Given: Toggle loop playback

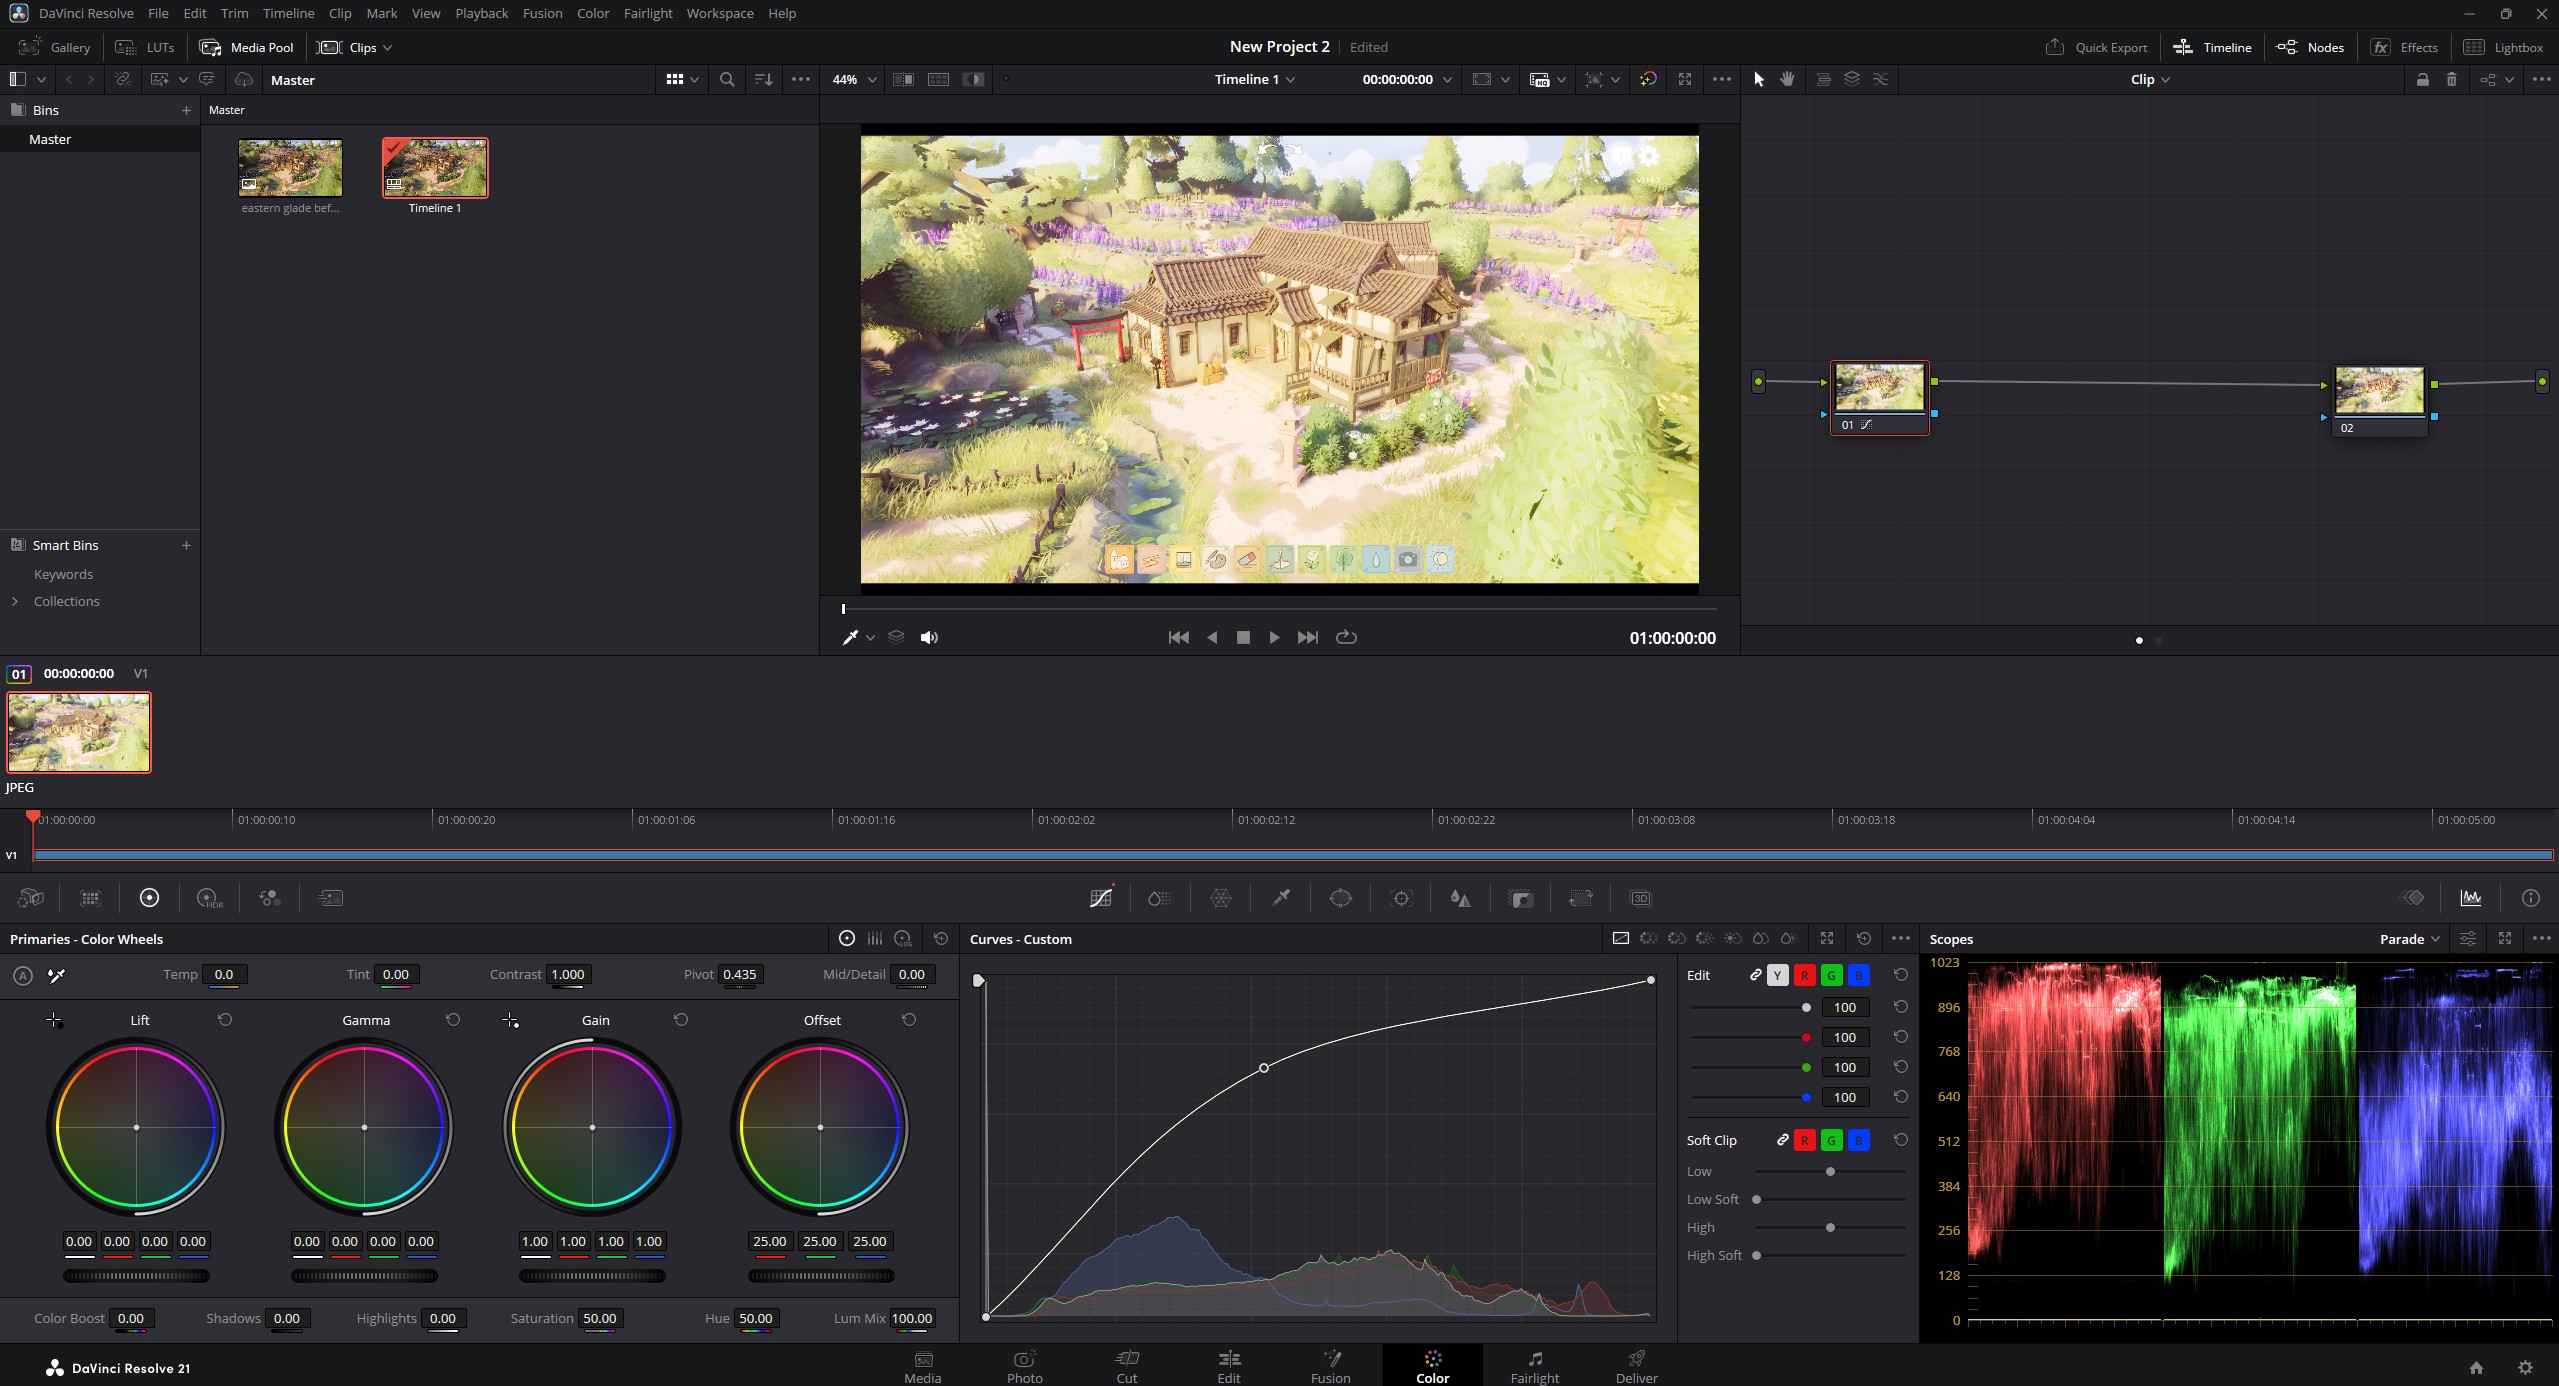Looking at the screenshot, I should (1346, 637).
